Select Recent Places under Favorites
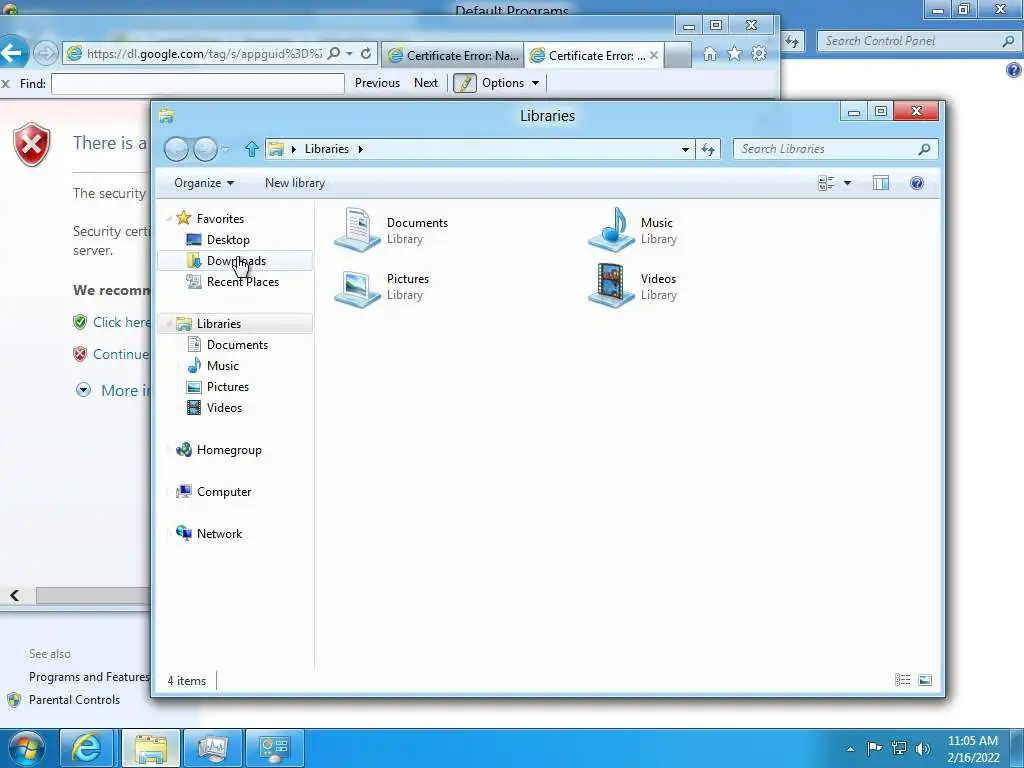The height and width of the screenshot is (768, 1024). 242,281
